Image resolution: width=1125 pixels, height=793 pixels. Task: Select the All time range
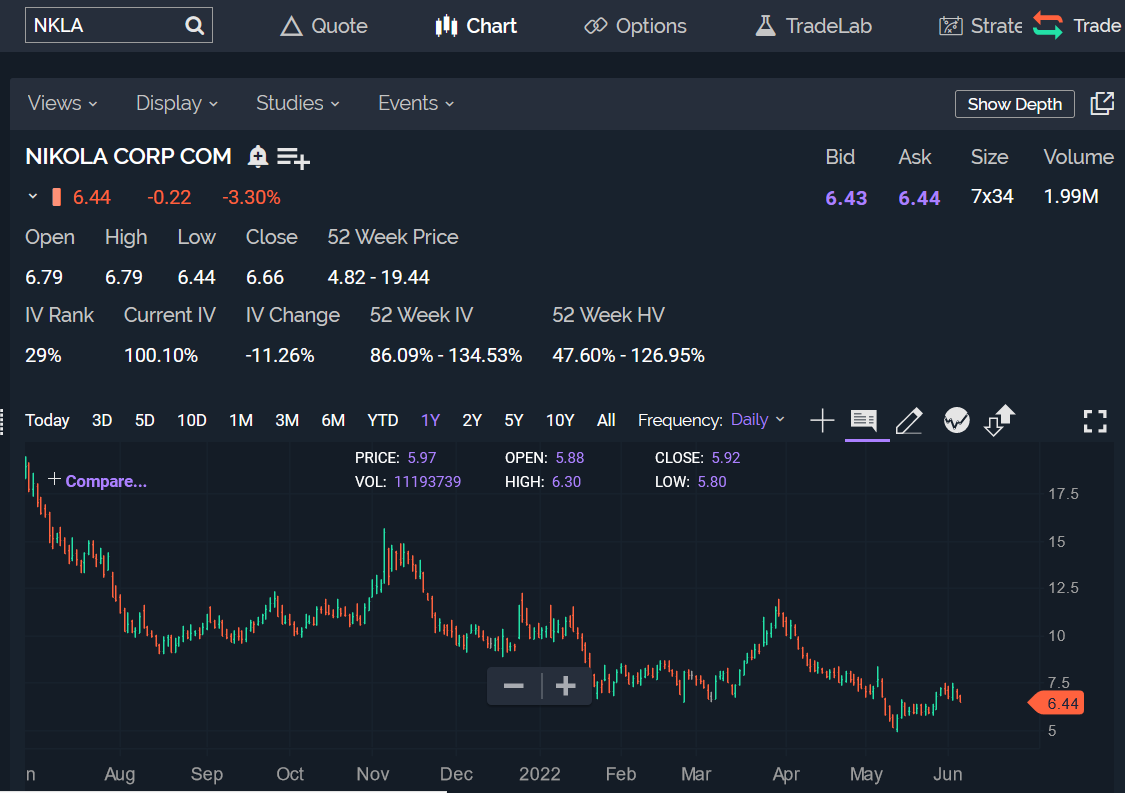[606, 420]
